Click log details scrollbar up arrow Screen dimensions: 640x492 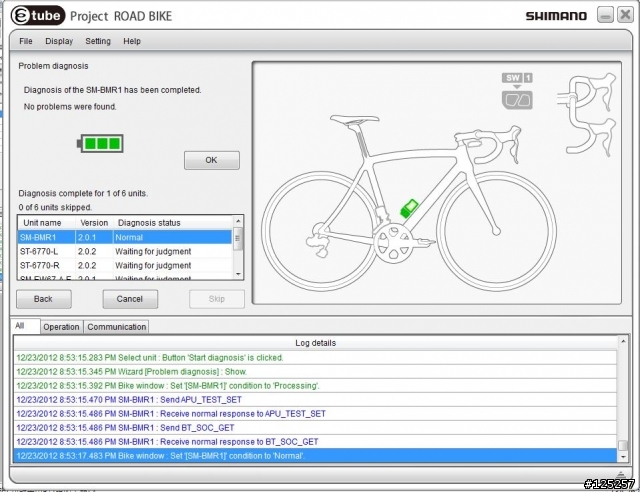pyautogui.click(x=623, y=341)
